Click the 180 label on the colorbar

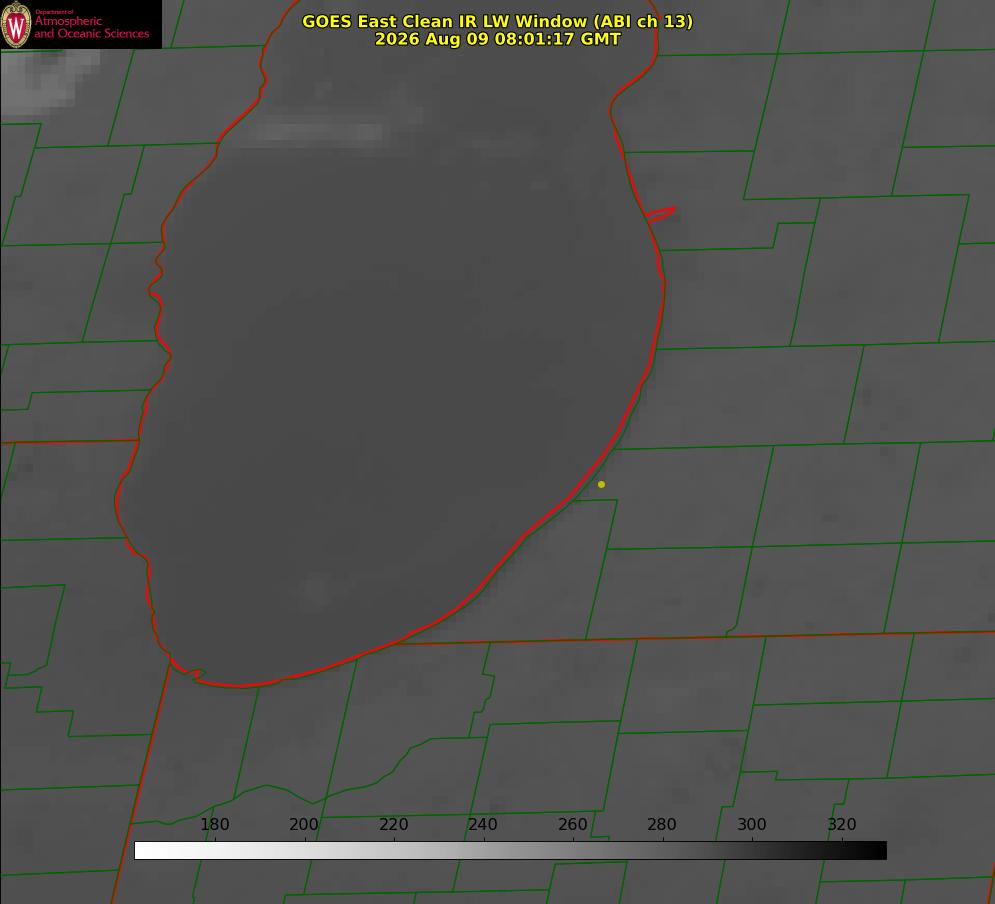click(x=214, y=824)
